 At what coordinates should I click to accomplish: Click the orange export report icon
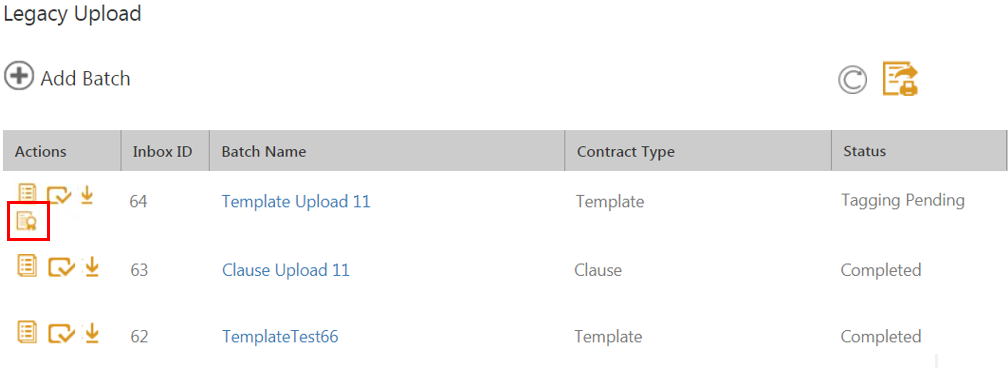point(899,79)
